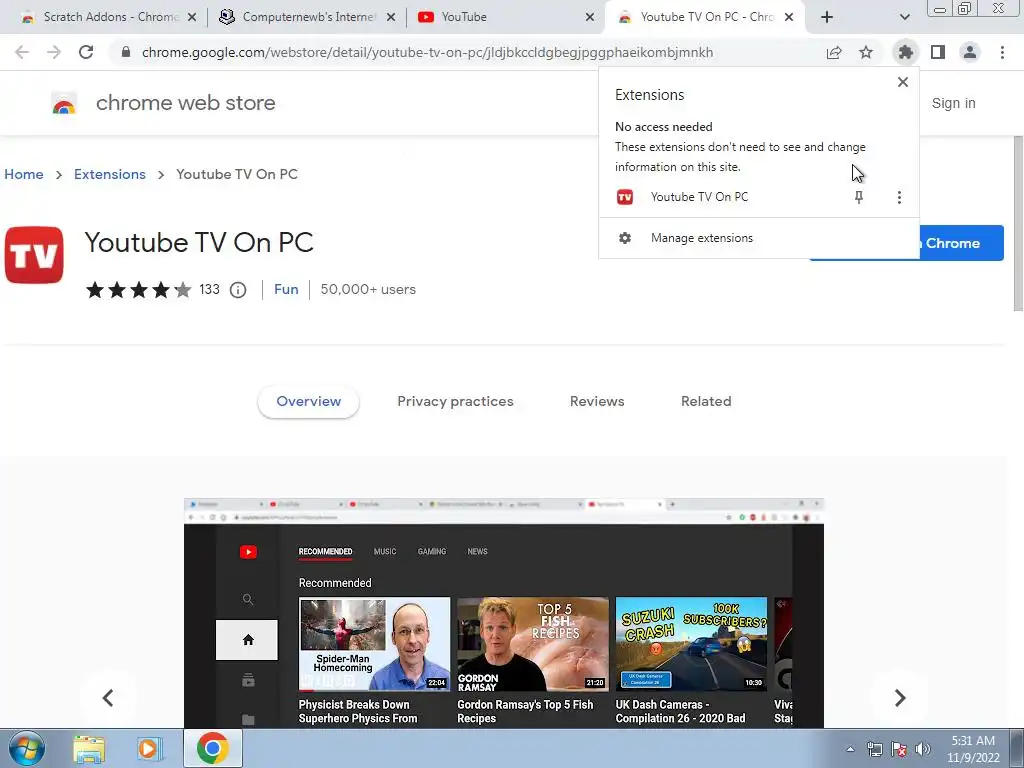Open the Fun category link
Screen dimensions: 1024x768
pyautogui.click(x=286, y=289)
